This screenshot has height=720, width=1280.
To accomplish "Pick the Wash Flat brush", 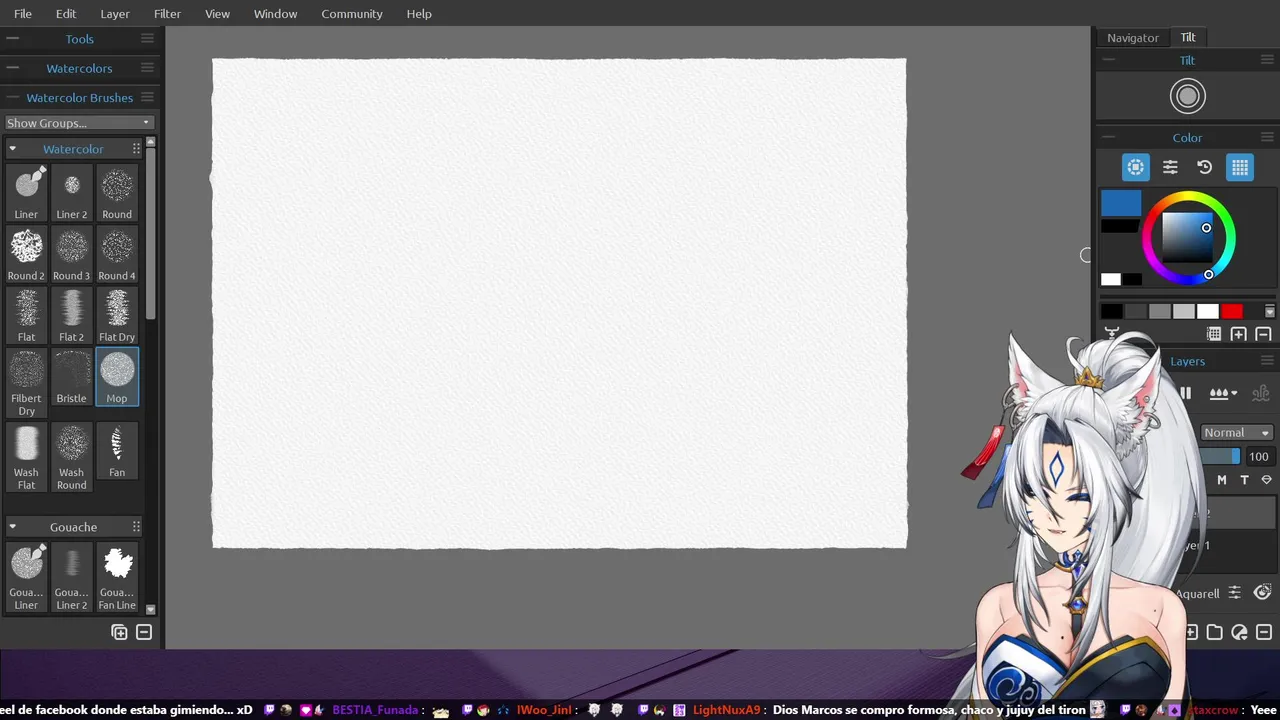I will (26, 457).
